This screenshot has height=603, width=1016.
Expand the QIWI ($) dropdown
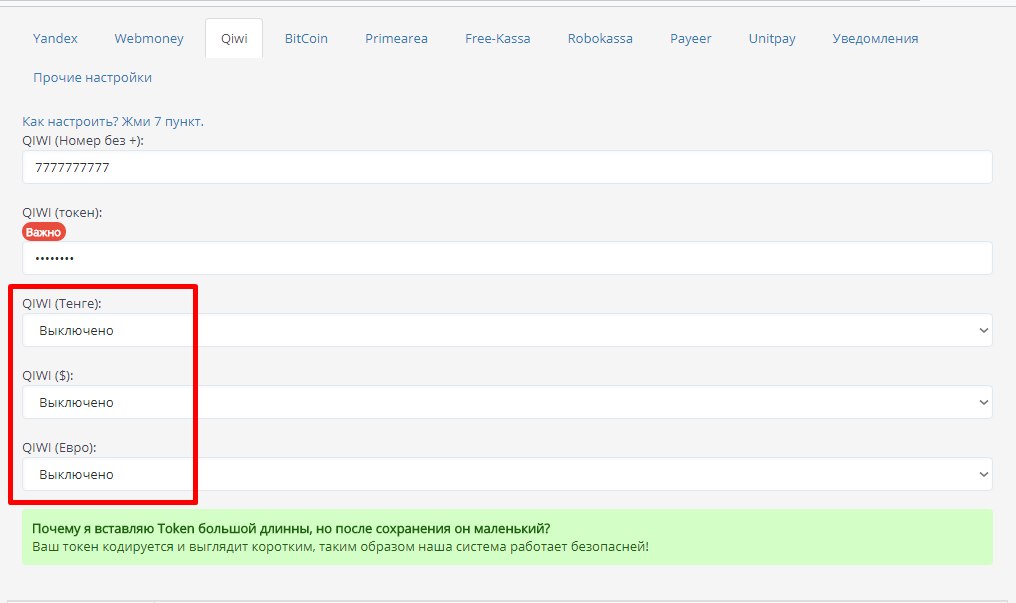pos(507,402)
